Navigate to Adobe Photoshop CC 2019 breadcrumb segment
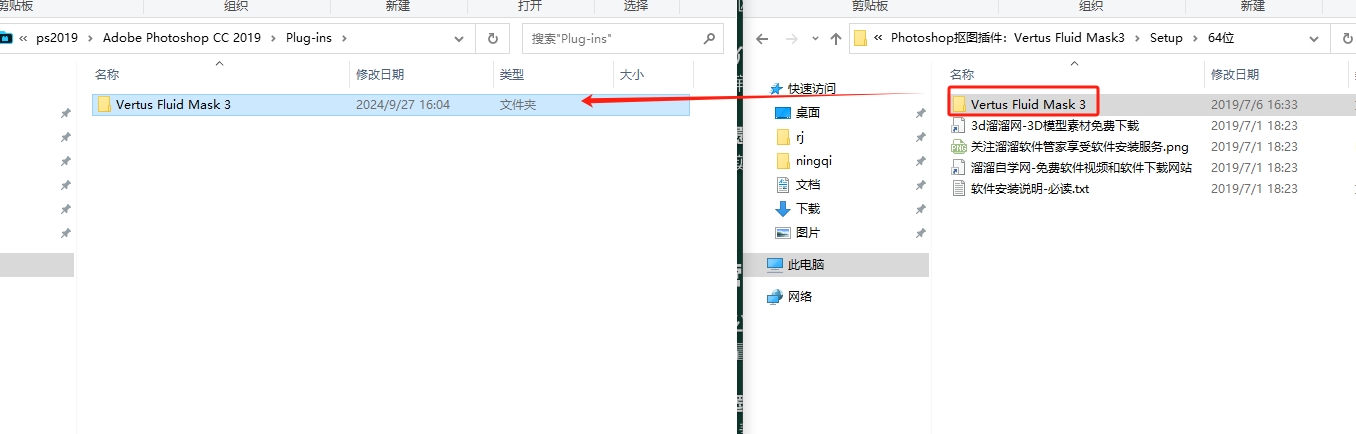 coord(182,38)
